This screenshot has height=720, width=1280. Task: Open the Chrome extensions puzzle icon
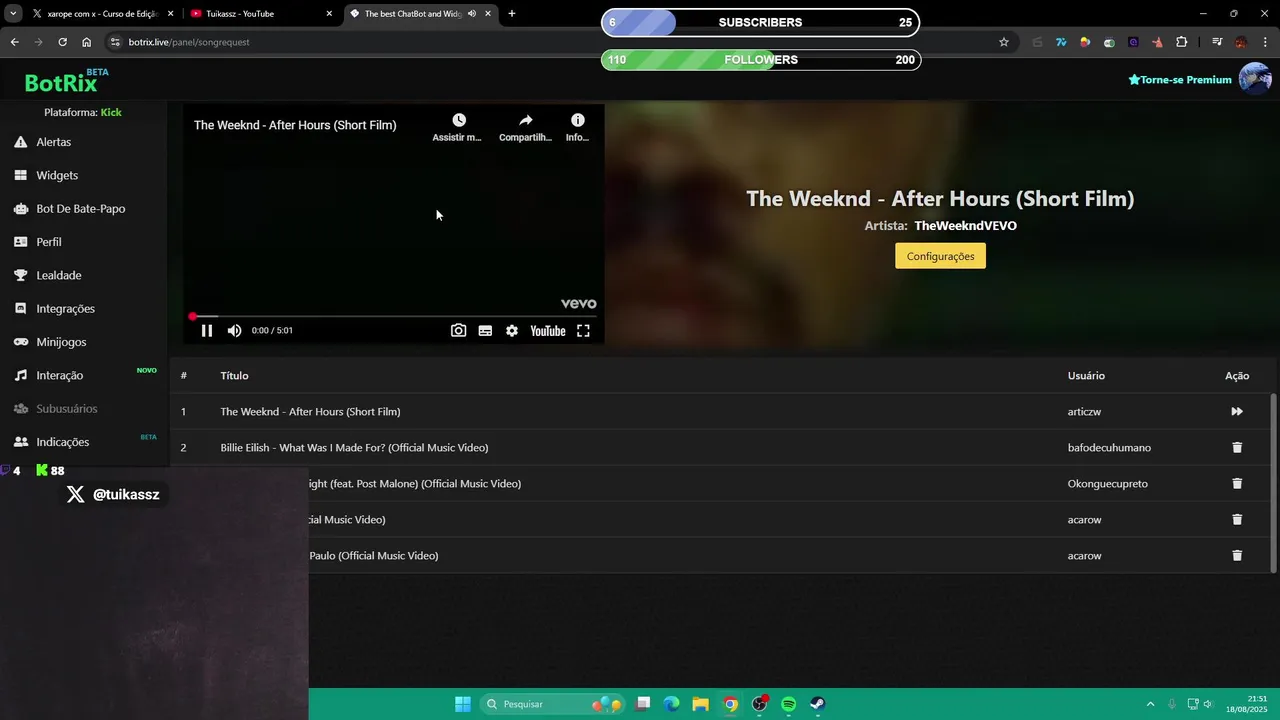[1182, 42]
